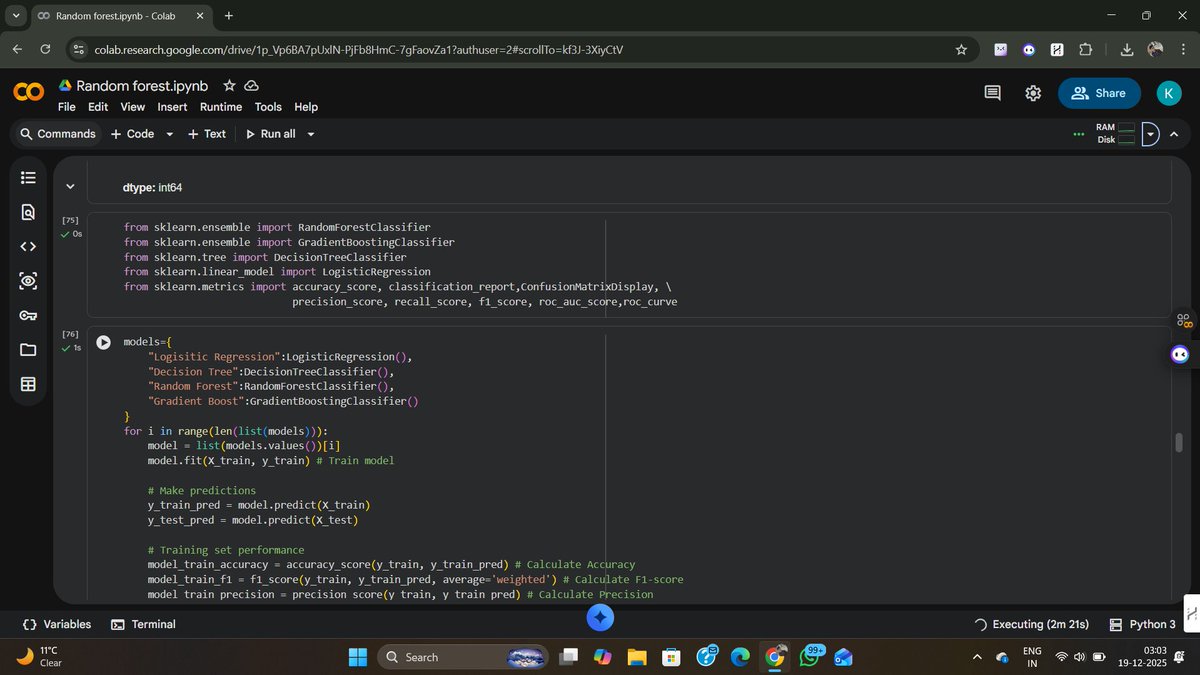This screenshot has height=675, width=1200.
Task: Open the Tools menu
Action: coord(268,107)
